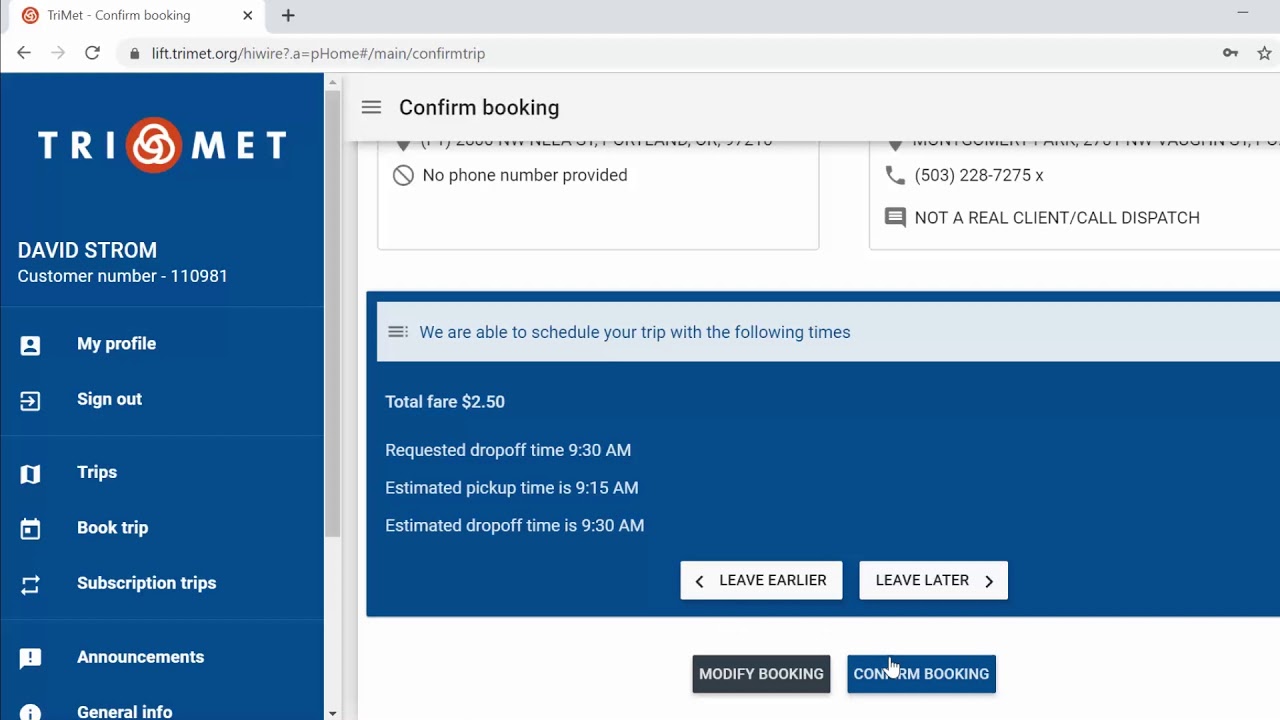The height and width of the screenshot is (720, 1280).
Task: Click the Total fare $2.50 text
Action: point(445,402)
